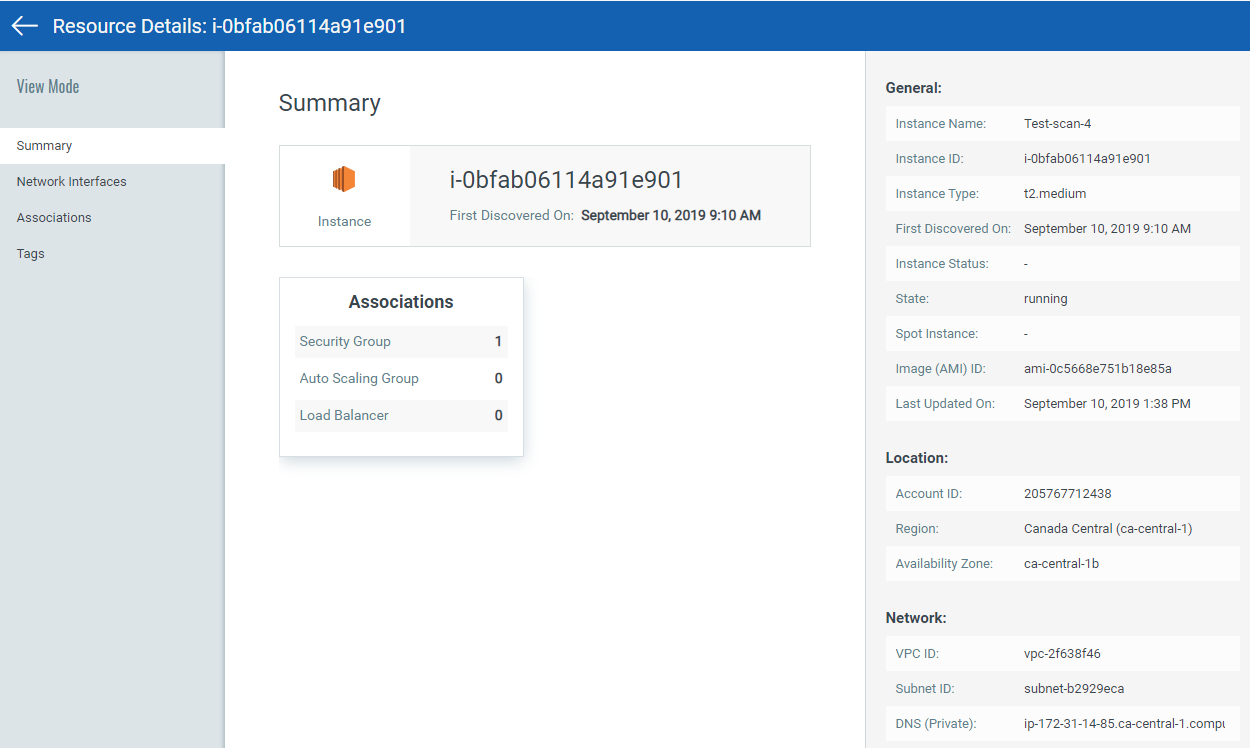Click Instance Type value t2.medium
The width and height of the screenshot is (1250, 748).
pyautogui.click(x=1055, y=194)
